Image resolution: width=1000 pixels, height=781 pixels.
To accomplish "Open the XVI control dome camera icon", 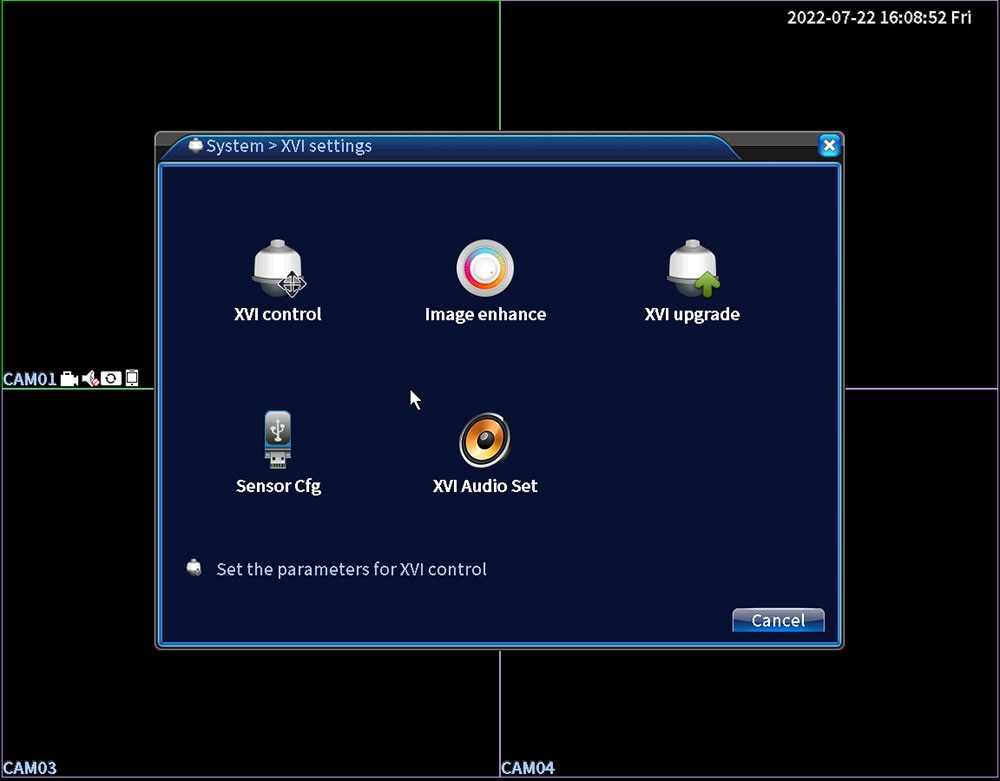I will (279, 268).
